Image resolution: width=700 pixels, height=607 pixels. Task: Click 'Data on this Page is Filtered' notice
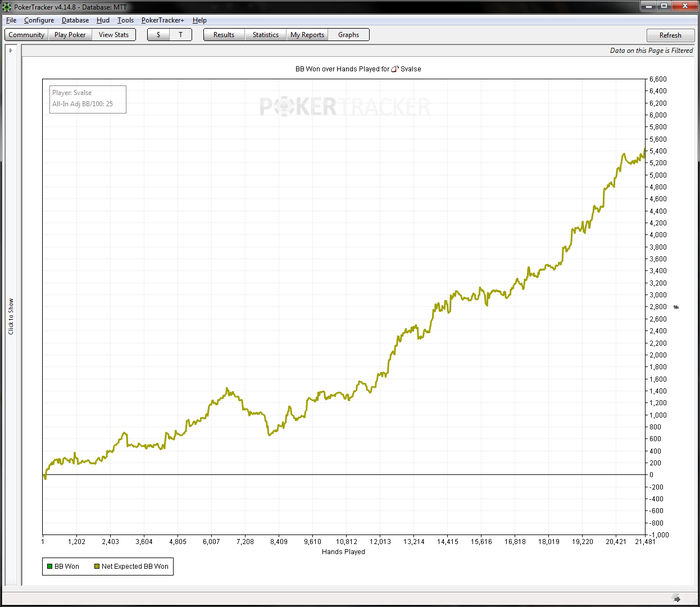[x=651, y=51]
